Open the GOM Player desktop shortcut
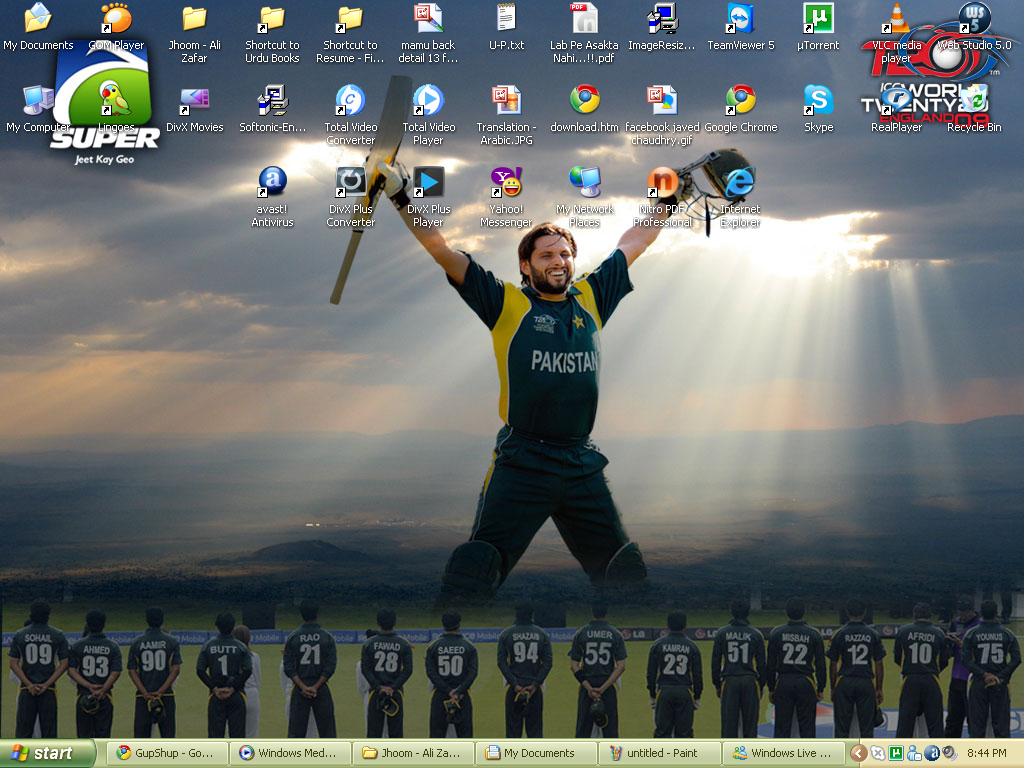The height and width of the screenshot is (768, 1029). pyautogui.click(x=116, y=20)
